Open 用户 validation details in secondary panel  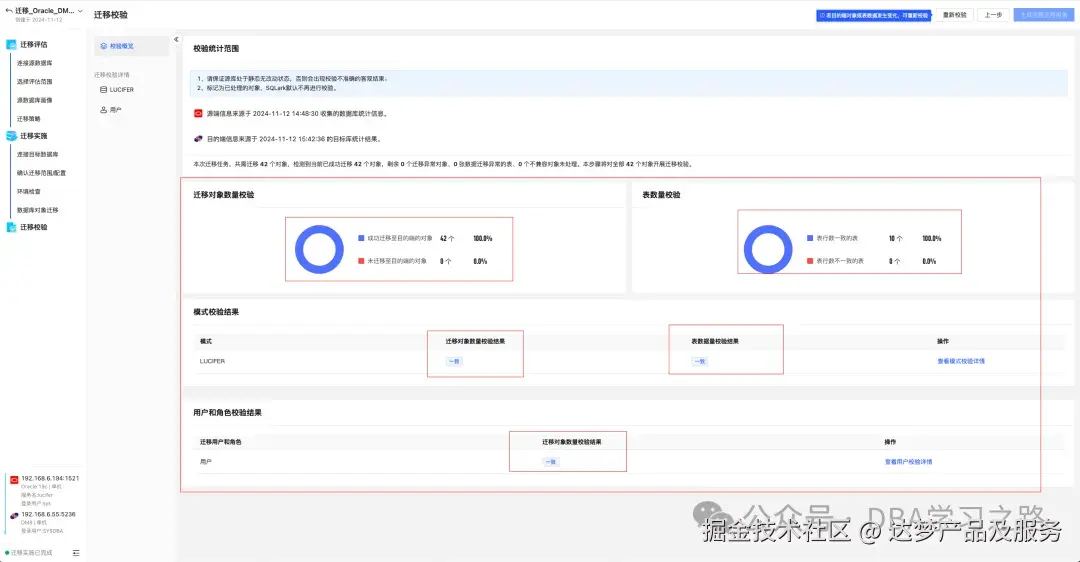click(x=116, y=110)
